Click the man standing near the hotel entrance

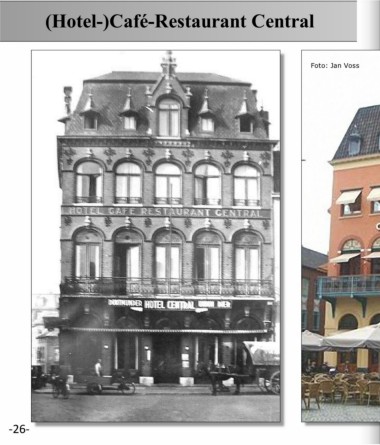[x=98, y=368]
